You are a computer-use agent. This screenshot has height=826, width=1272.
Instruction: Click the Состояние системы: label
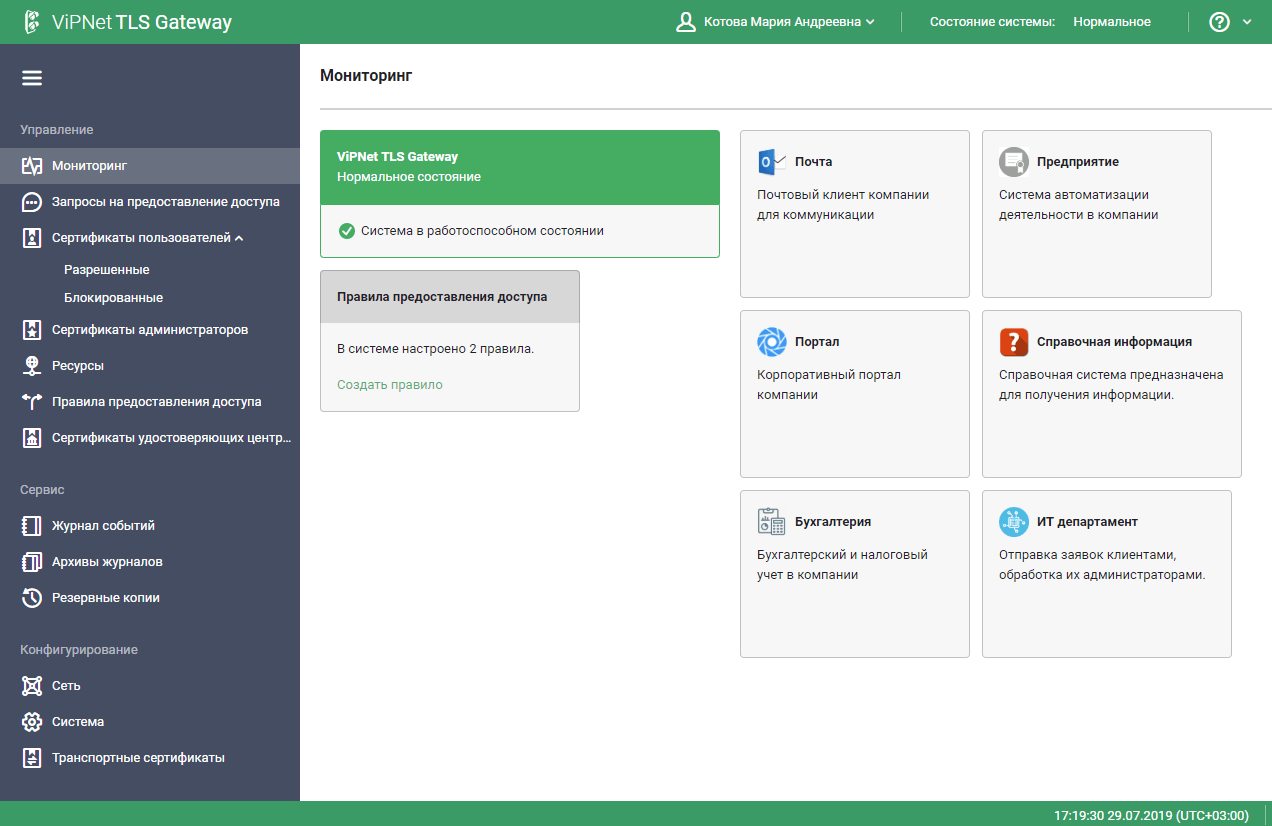(992, 22)
